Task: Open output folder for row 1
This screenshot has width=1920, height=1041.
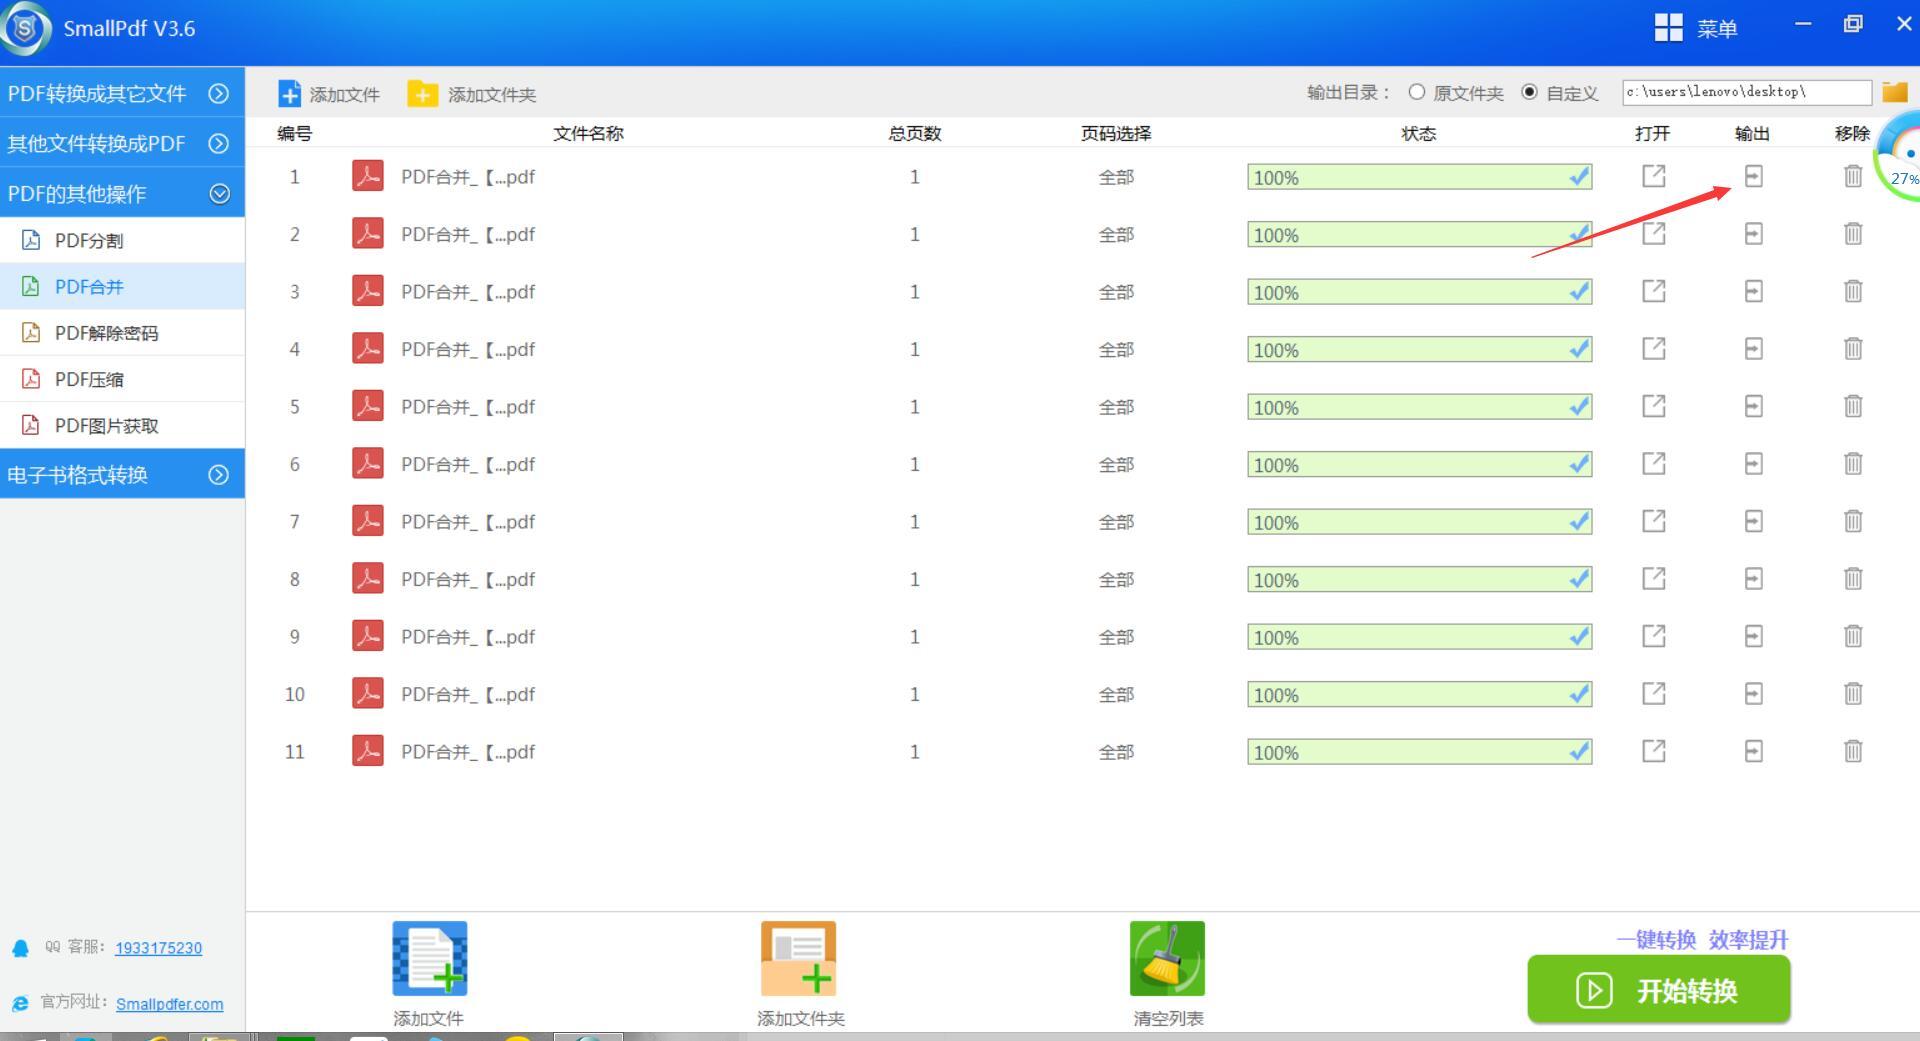Action: click(x=1753, y=176)
